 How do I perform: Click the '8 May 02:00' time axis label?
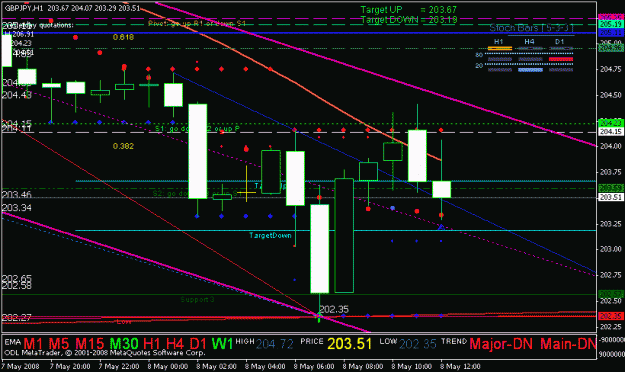click(x=216, y=366)
